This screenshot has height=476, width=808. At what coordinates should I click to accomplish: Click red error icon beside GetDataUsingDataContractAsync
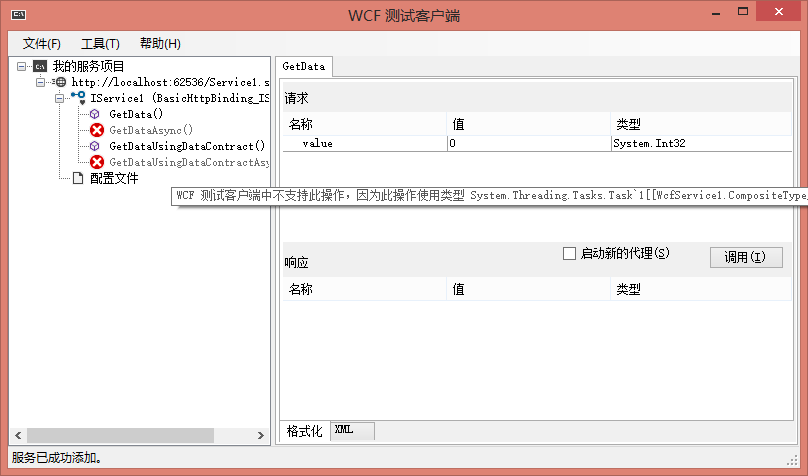coord(97,162)
